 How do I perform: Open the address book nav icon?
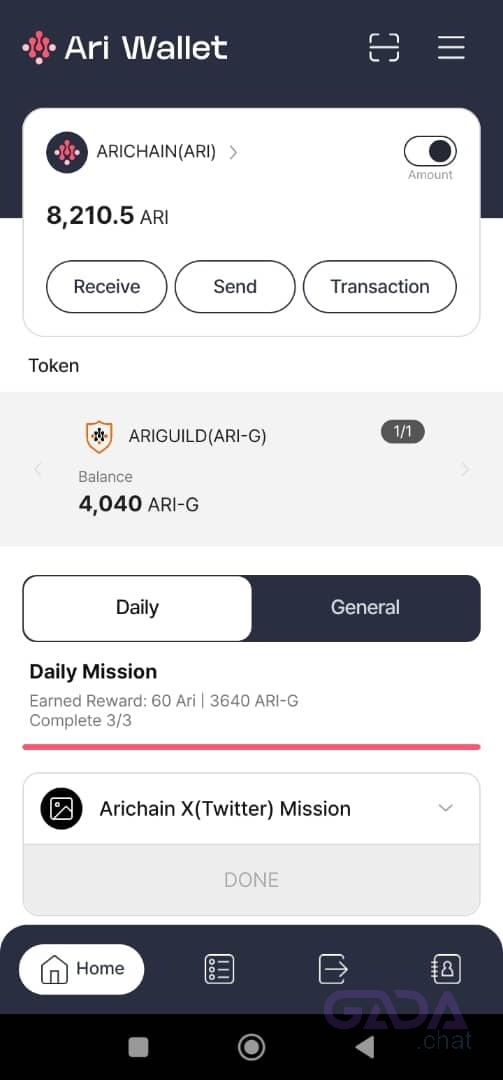pos(446,968)
